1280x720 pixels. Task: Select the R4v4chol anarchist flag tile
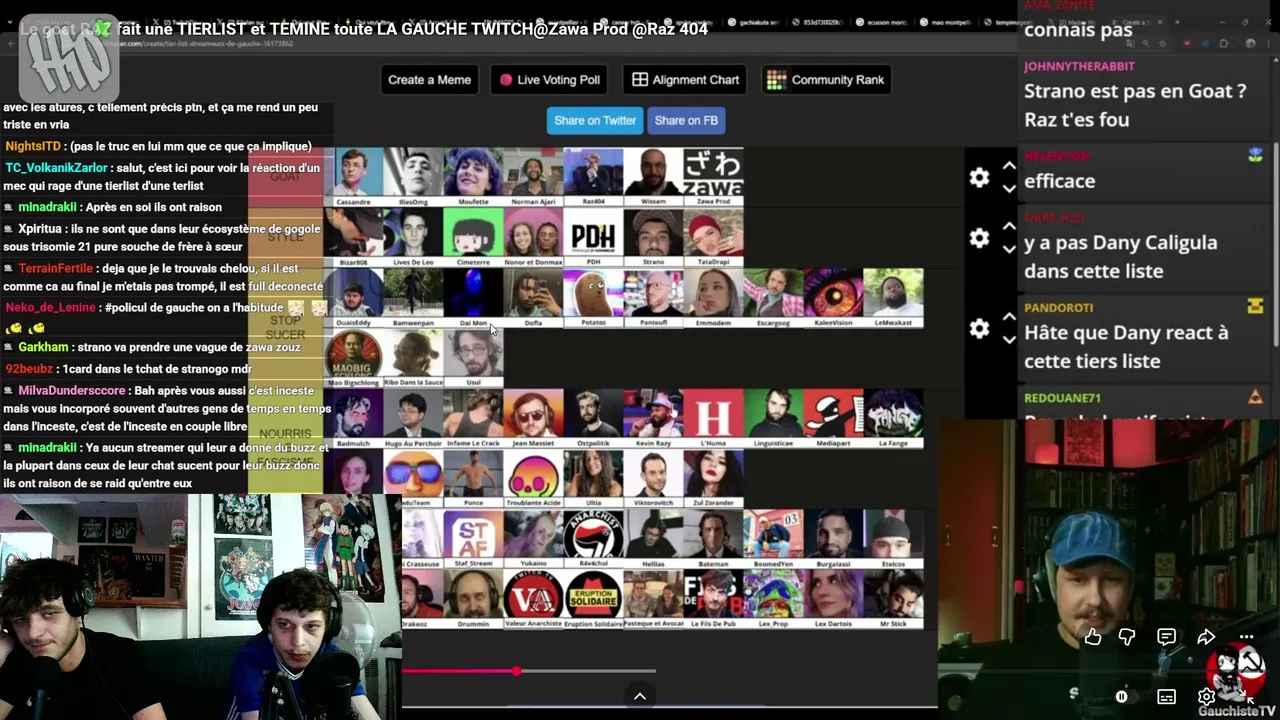coord(593,538)
